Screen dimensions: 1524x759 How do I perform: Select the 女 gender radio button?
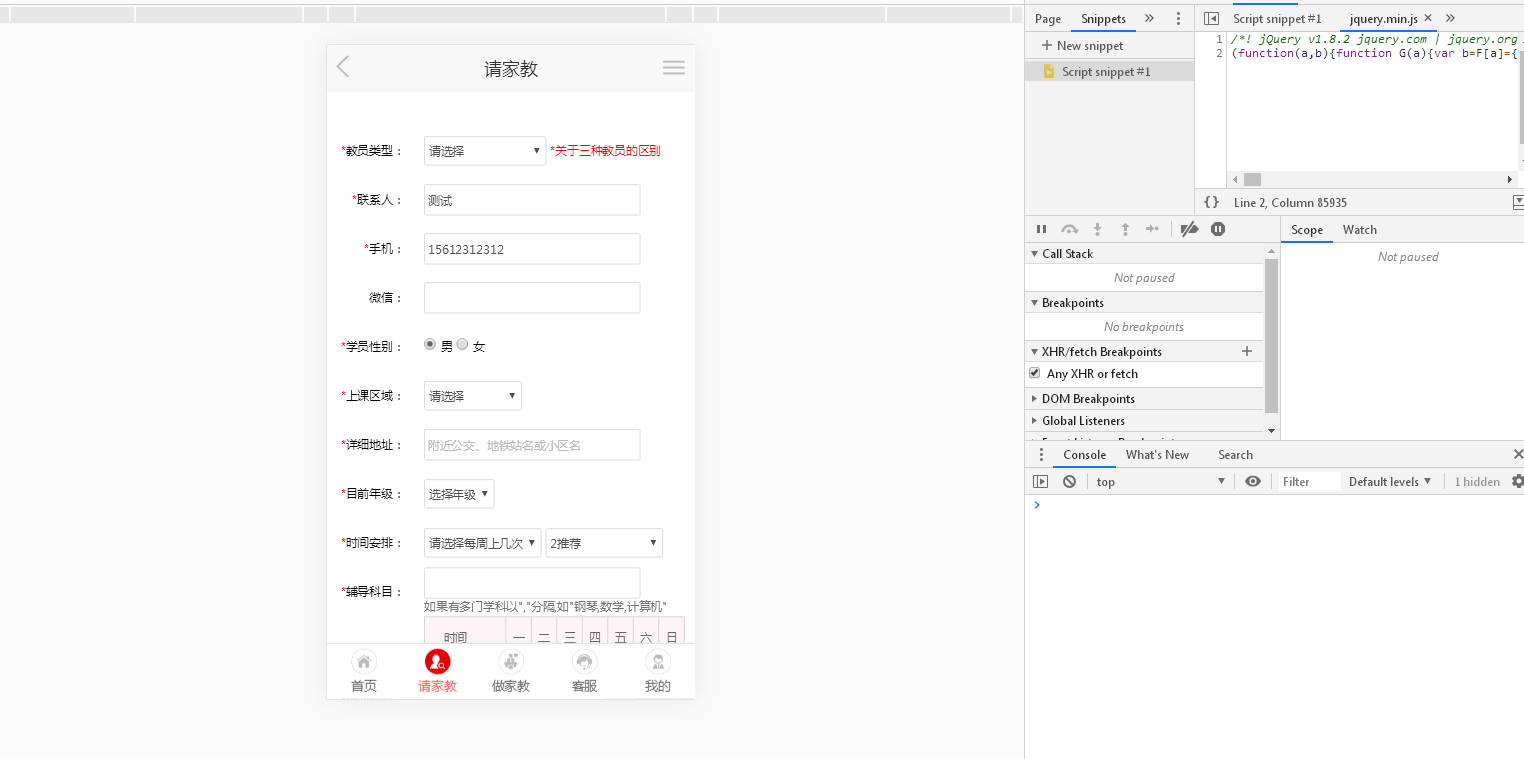pyautogui.click(x=462, y=344)
